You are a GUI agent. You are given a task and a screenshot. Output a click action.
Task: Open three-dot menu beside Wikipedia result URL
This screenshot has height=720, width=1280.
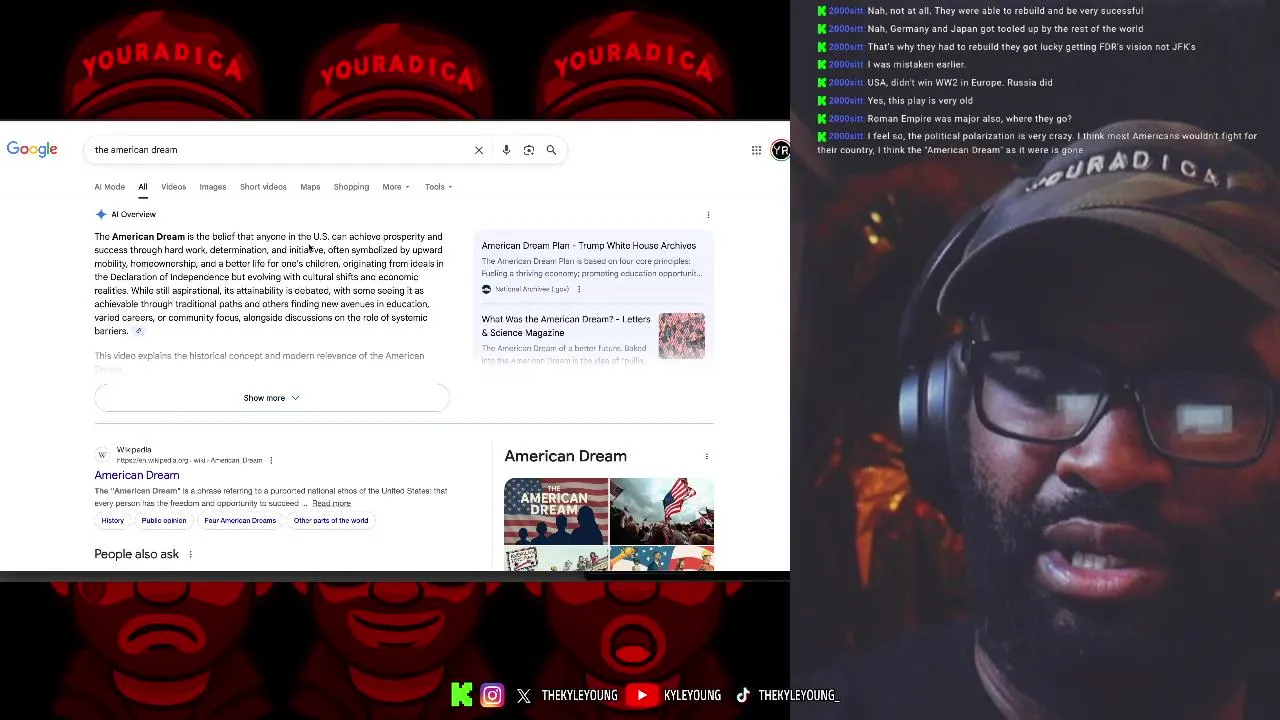pos(271,461)
